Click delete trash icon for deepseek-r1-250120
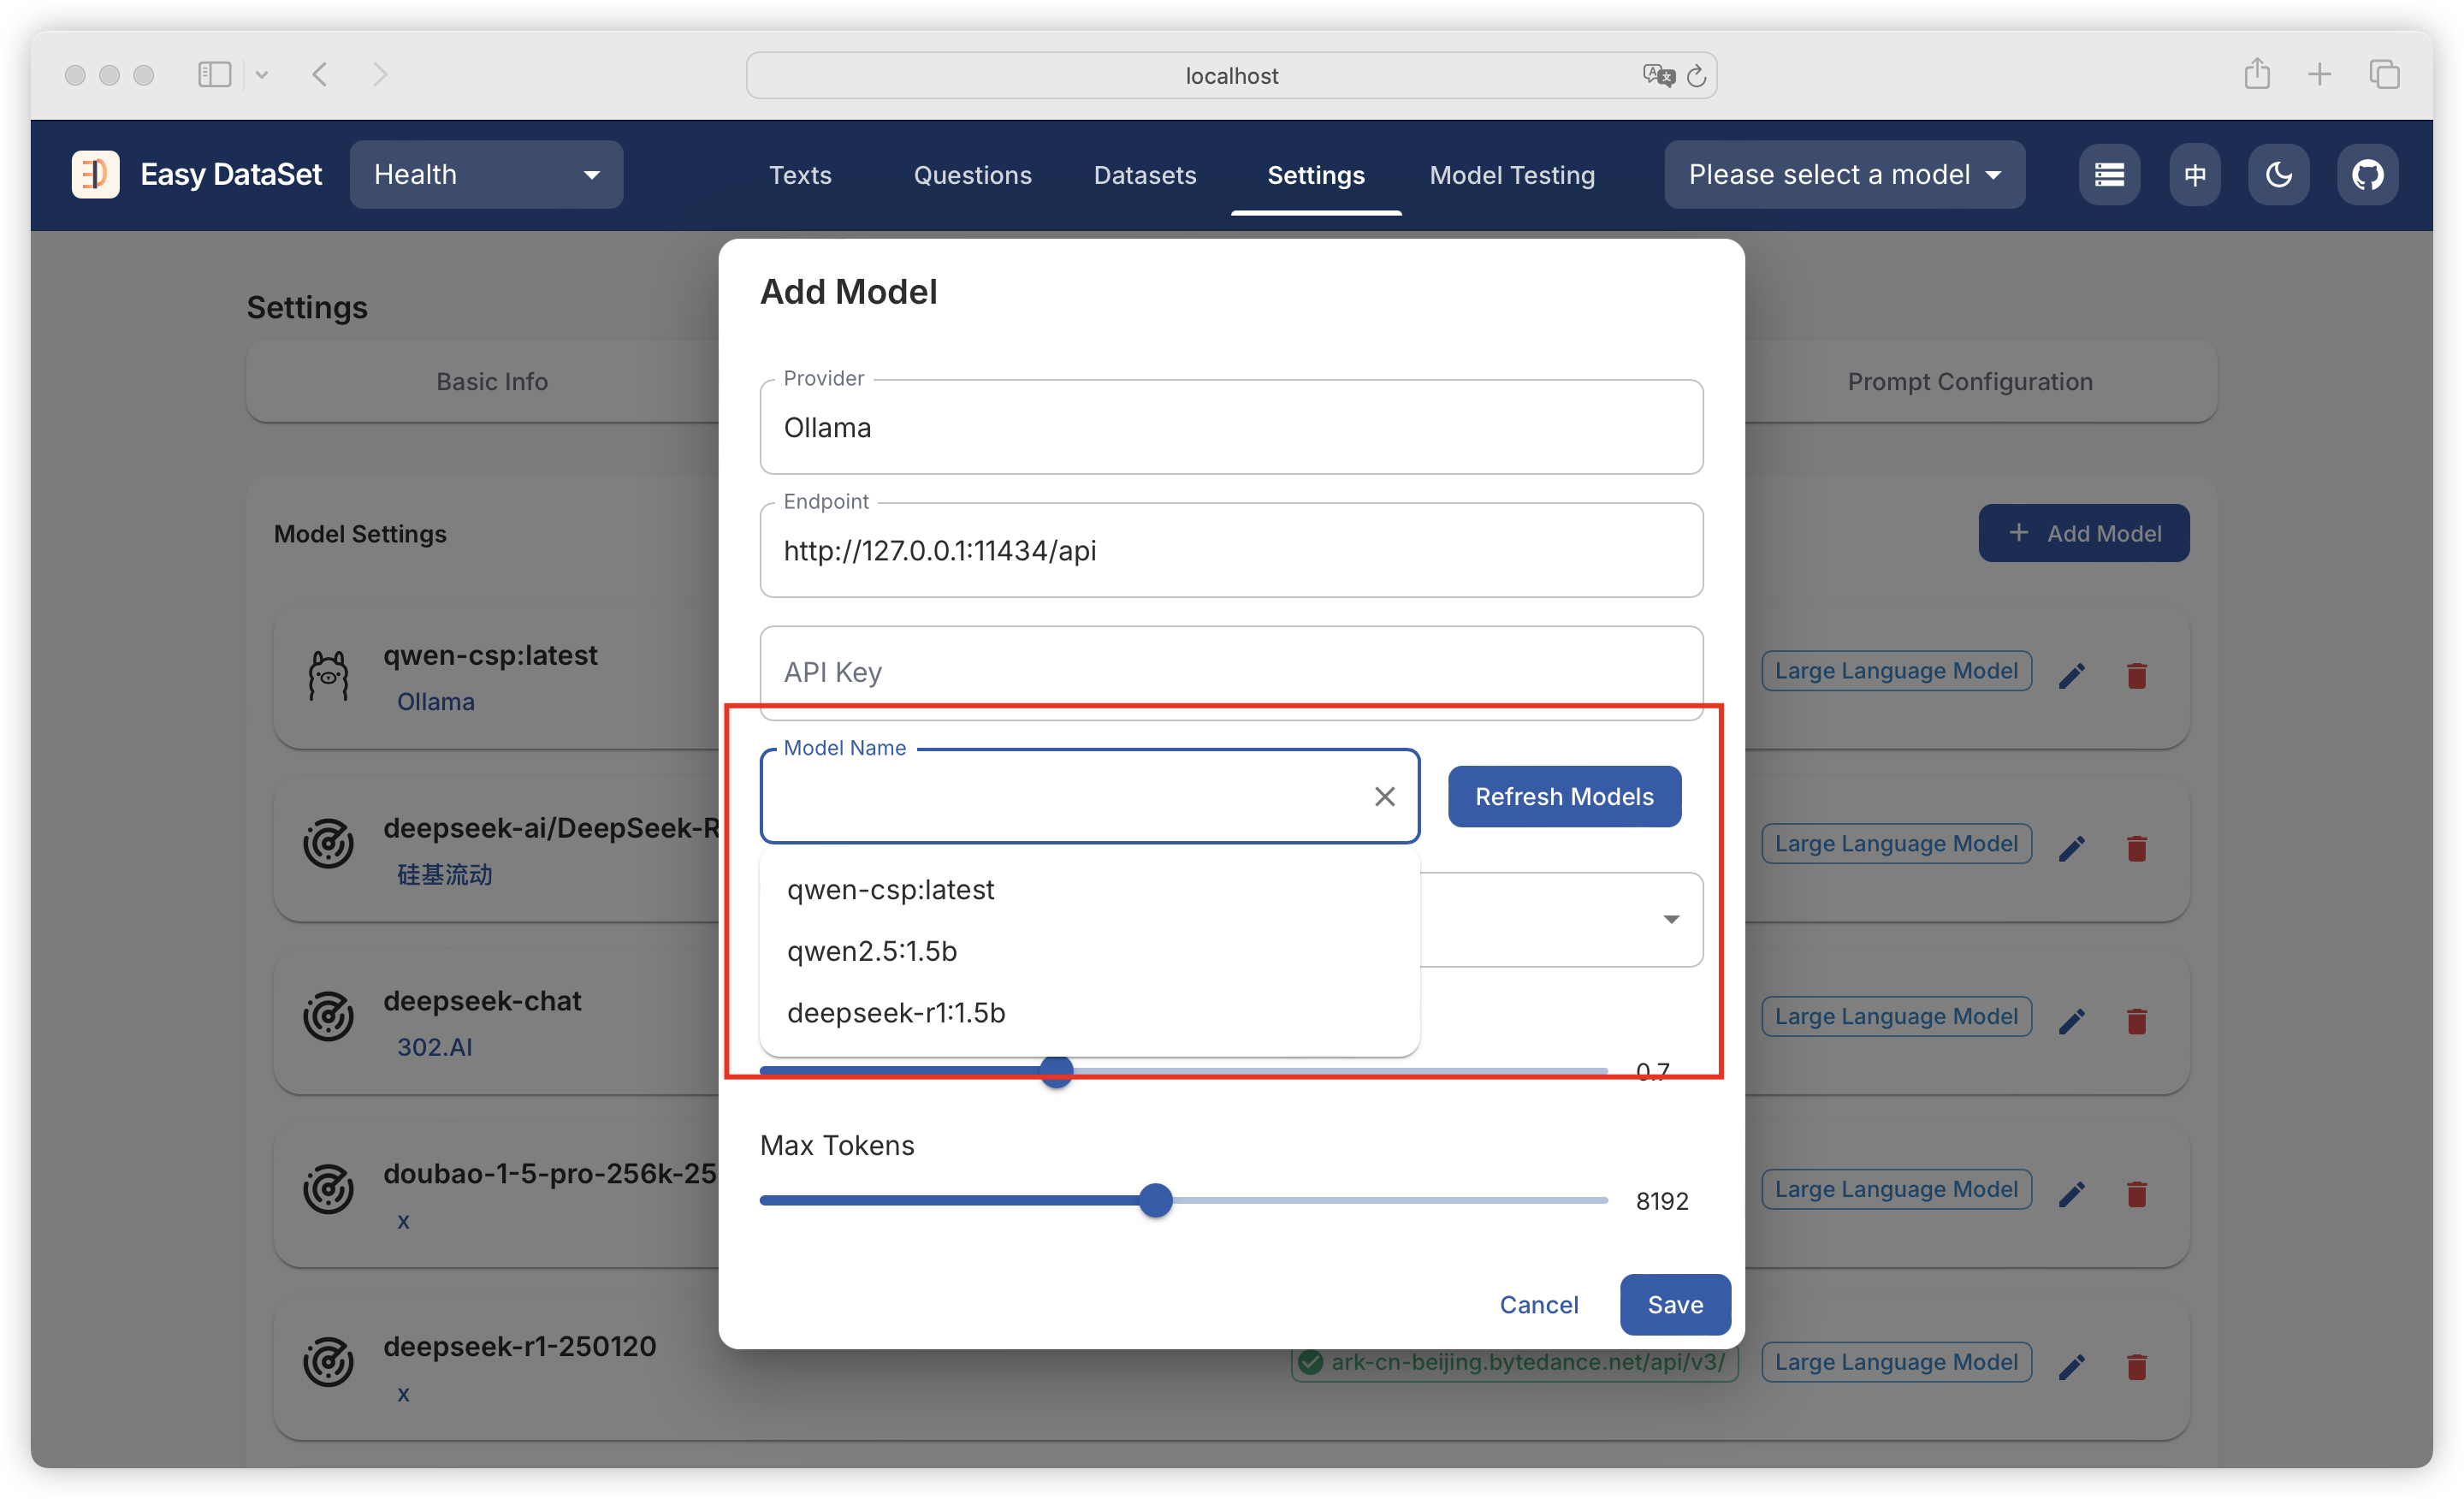This screenshot has width=2464, height=1499. pos(2137,1366)
